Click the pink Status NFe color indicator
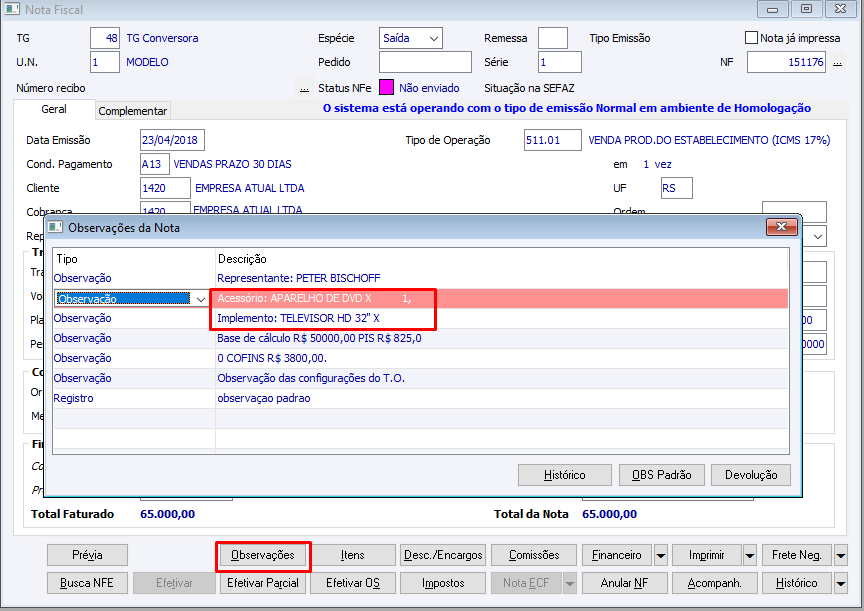 (386, 88)
